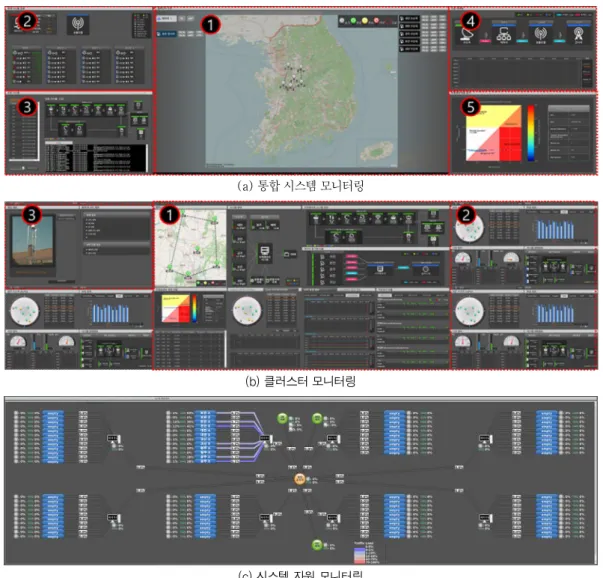Click white status circle in Korea map legend

342,20
